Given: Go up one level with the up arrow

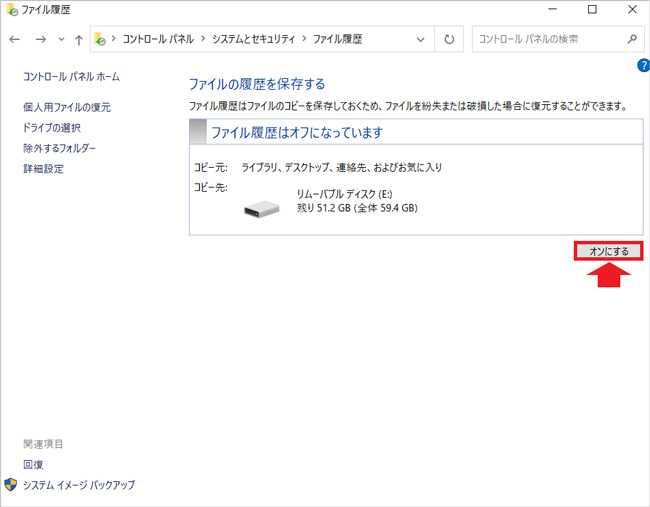Looking at the screenshot, I should click(x=79, y=39).
